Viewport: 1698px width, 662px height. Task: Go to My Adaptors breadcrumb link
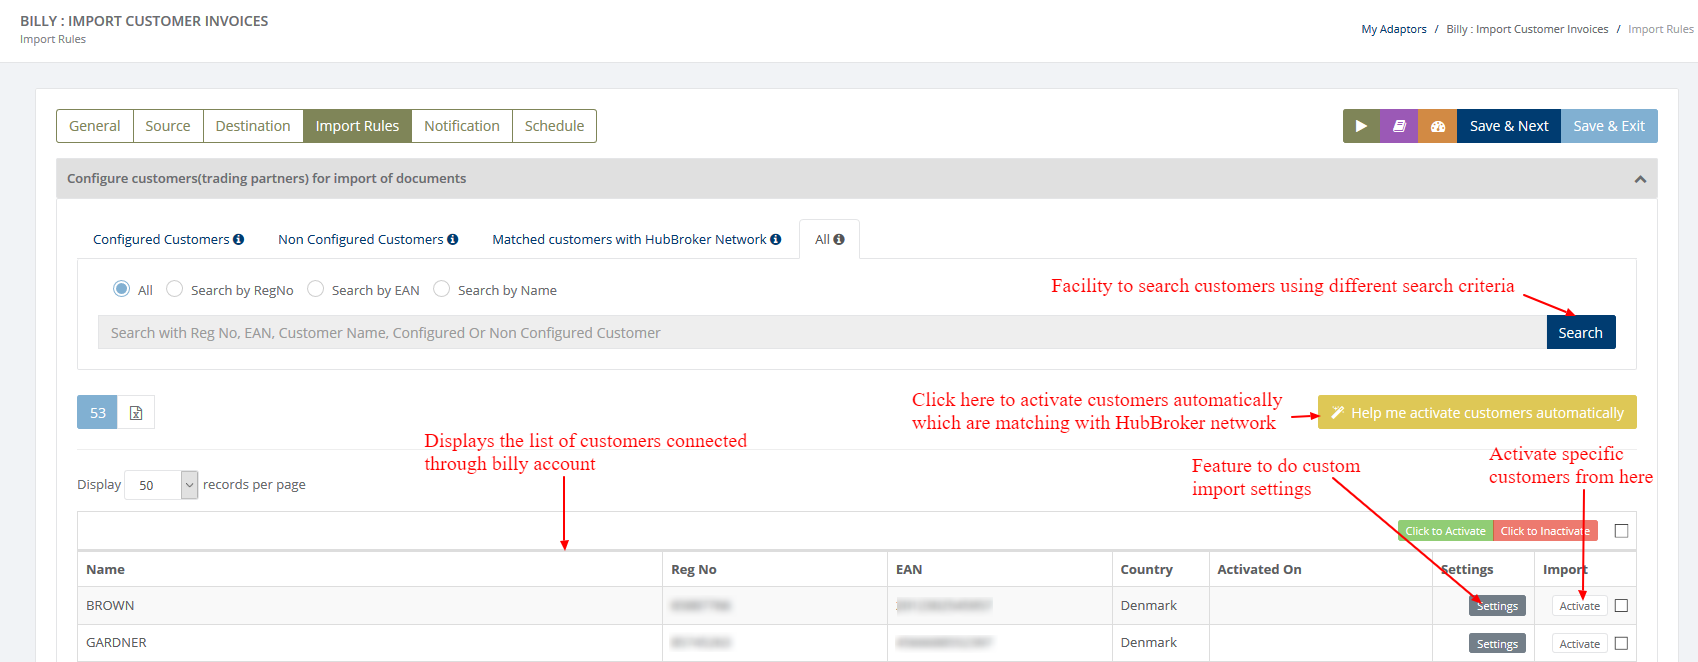click(x=1394, y=29)
